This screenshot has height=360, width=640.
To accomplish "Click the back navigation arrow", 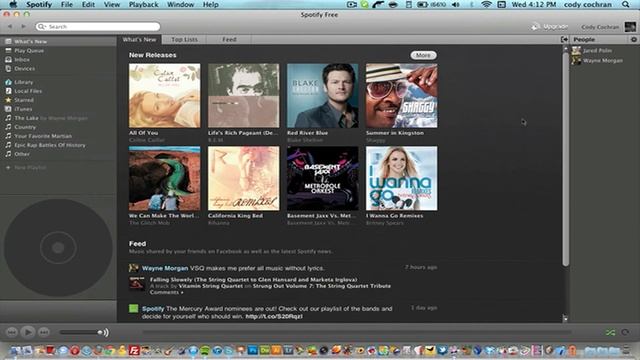I will [10, 27].
